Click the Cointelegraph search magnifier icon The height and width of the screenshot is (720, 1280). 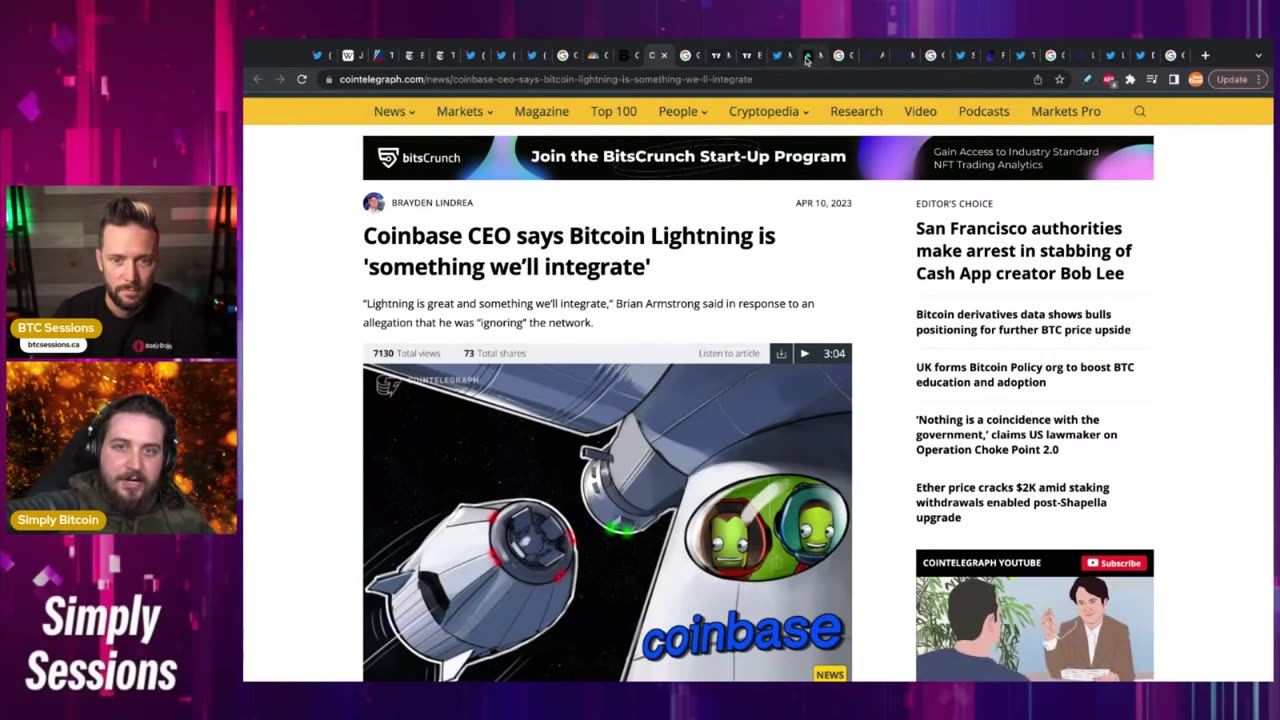[x=1140, y=111]
